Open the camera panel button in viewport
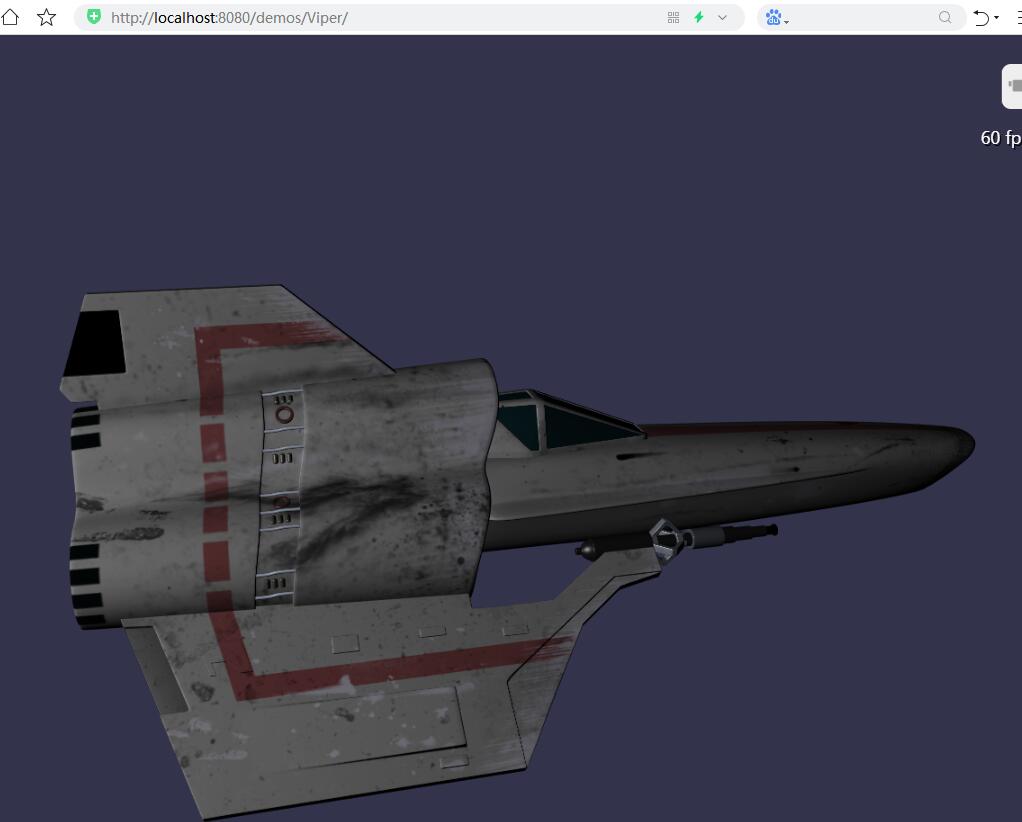Image resolution: width=1022 pixels, height=822 pixels. pyautogui.click(x=1012, y=86)
